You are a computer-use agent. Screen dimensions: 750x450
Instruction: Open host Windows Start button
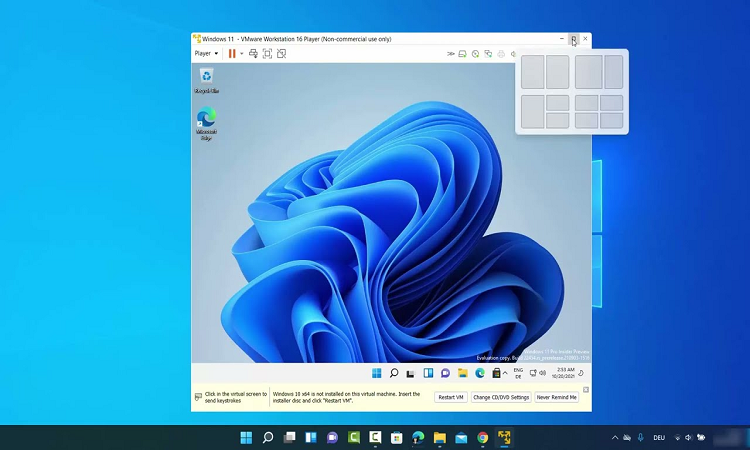point(246,438)
